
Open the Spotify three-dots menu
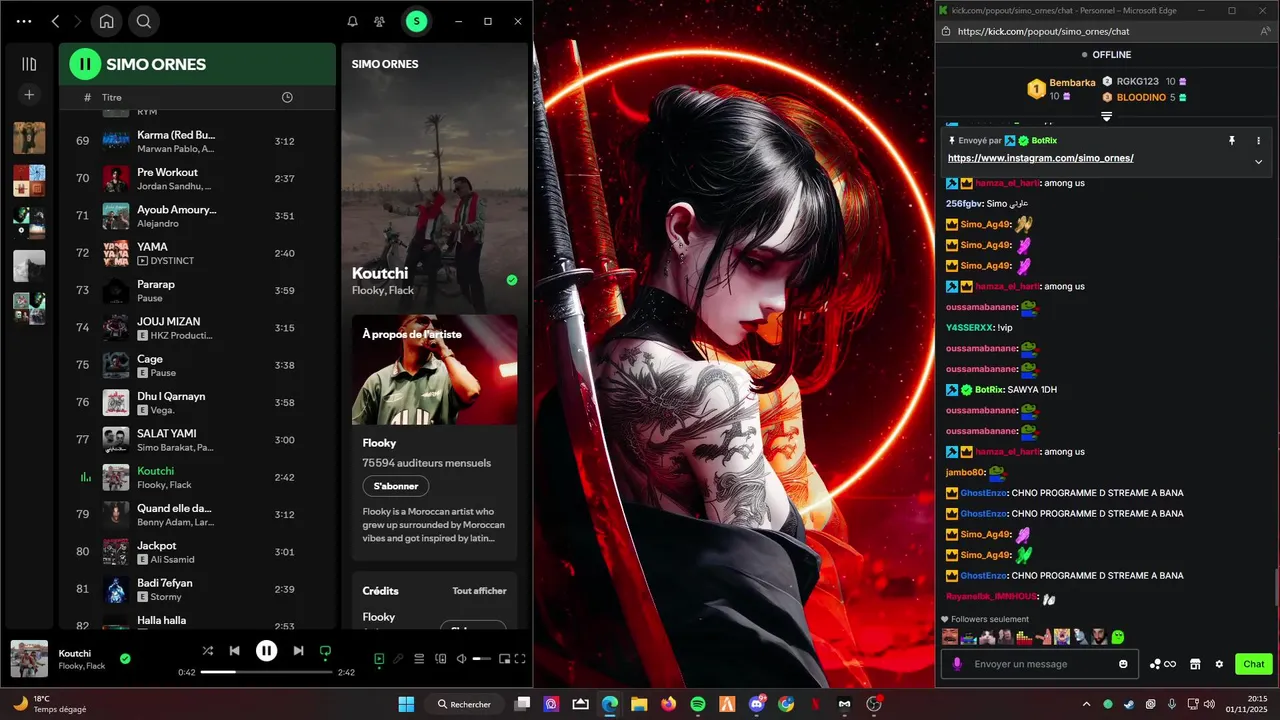tap(24, 21)
